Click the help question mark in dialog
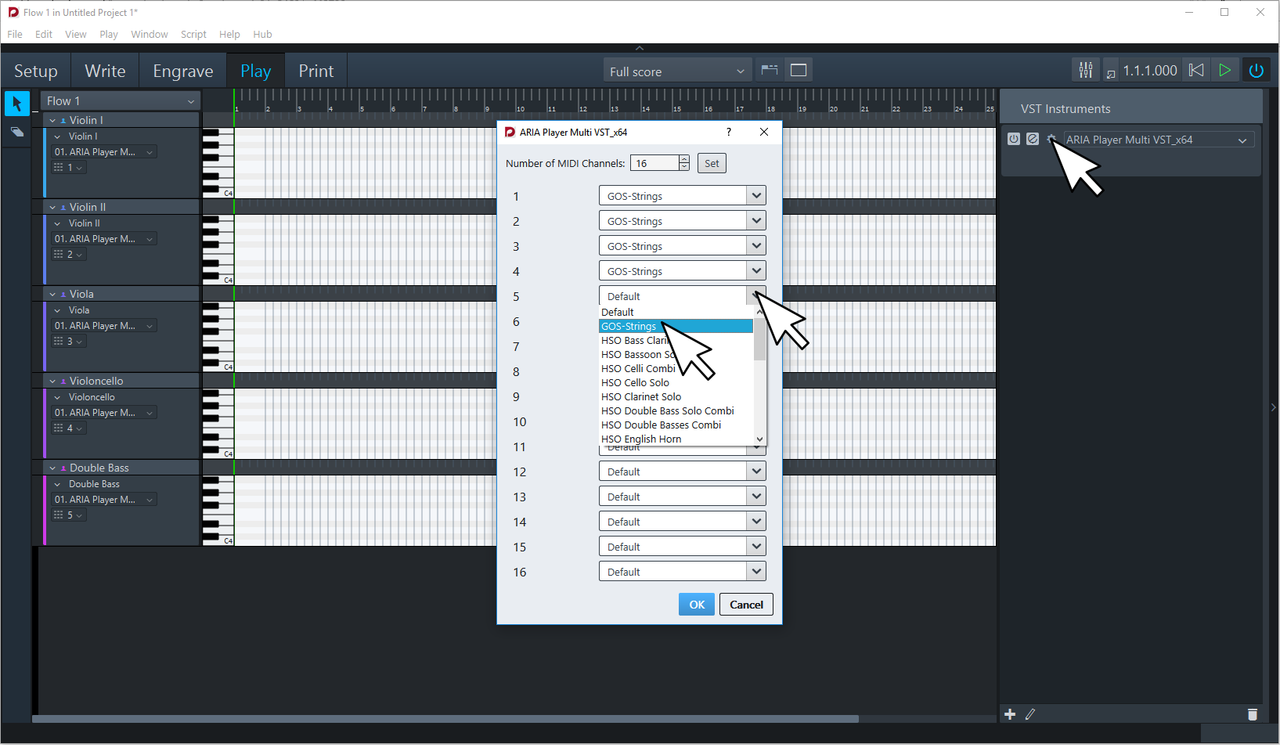 (728, 131)
